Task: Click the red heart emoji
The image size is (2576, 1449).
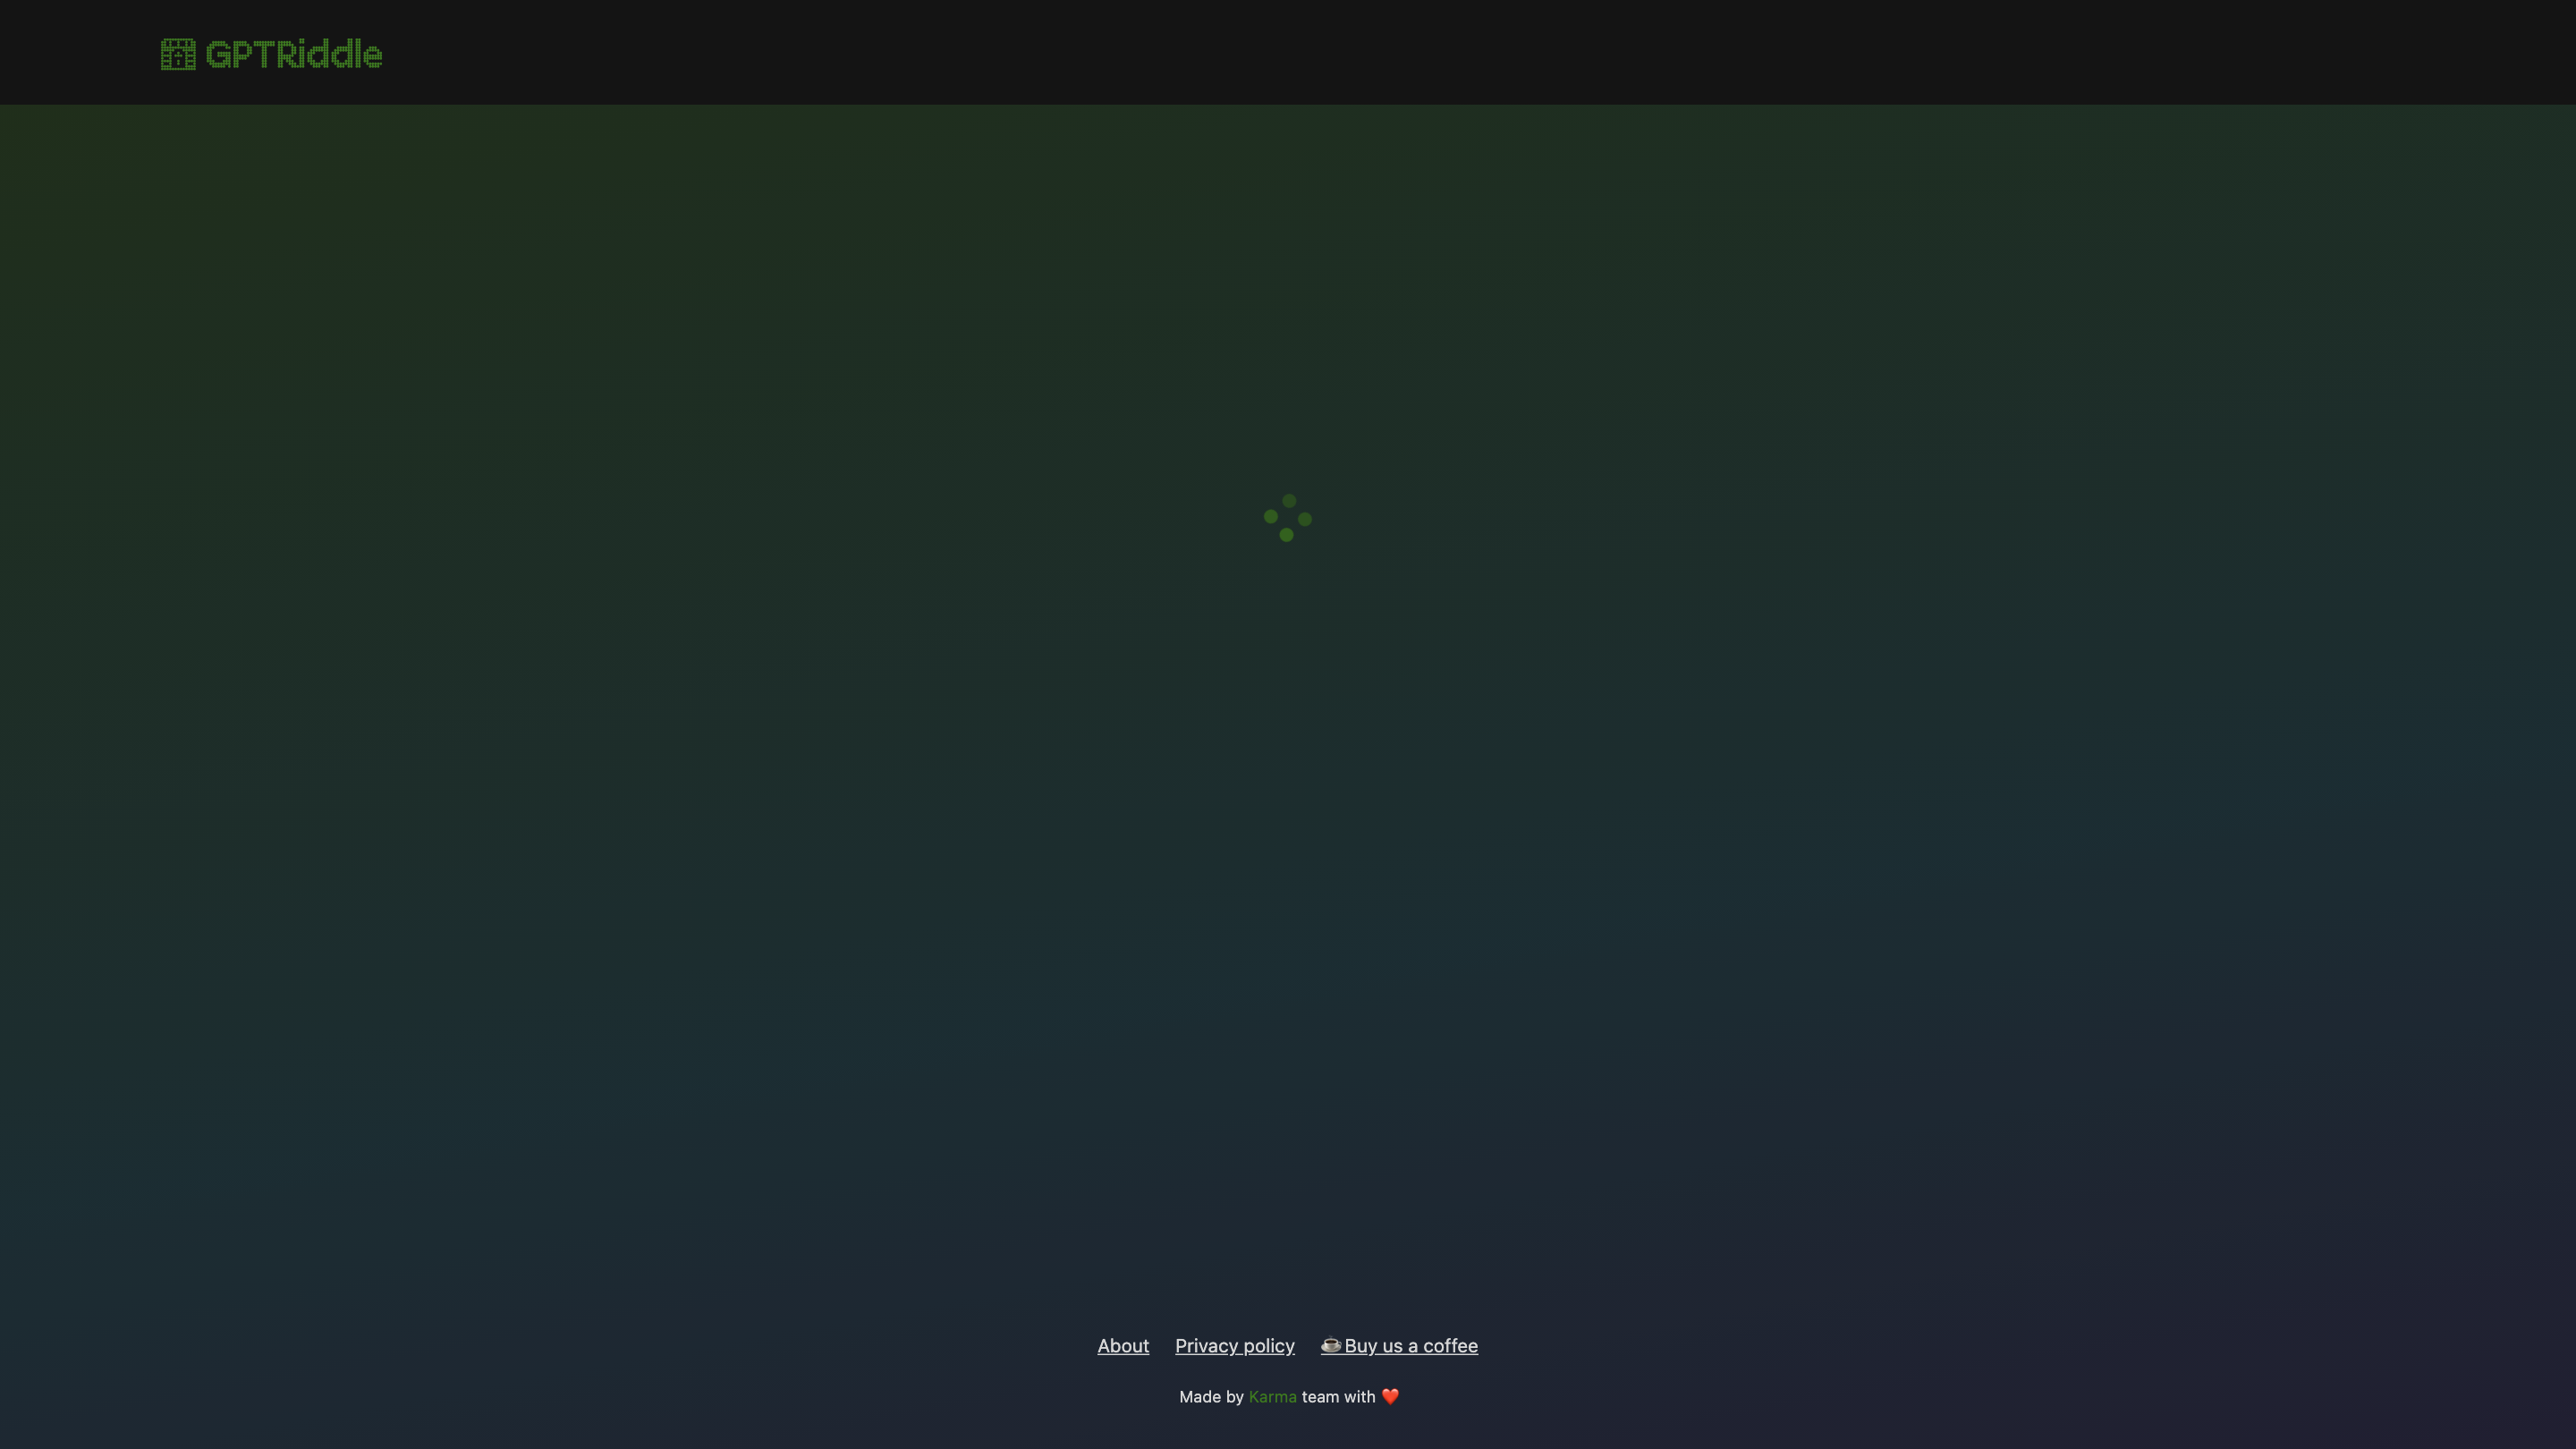Action: pyautogui.click(x=1390, y=1396)
